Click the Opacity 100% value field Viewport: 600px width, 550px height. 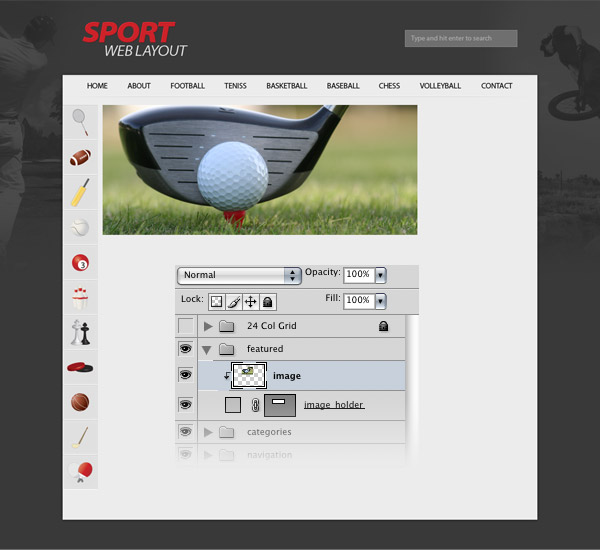(x=359, y=275)
